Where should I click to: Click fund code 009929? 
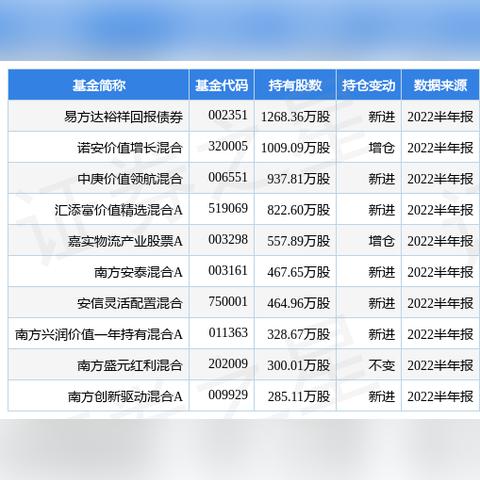click(x=228, y=395)
